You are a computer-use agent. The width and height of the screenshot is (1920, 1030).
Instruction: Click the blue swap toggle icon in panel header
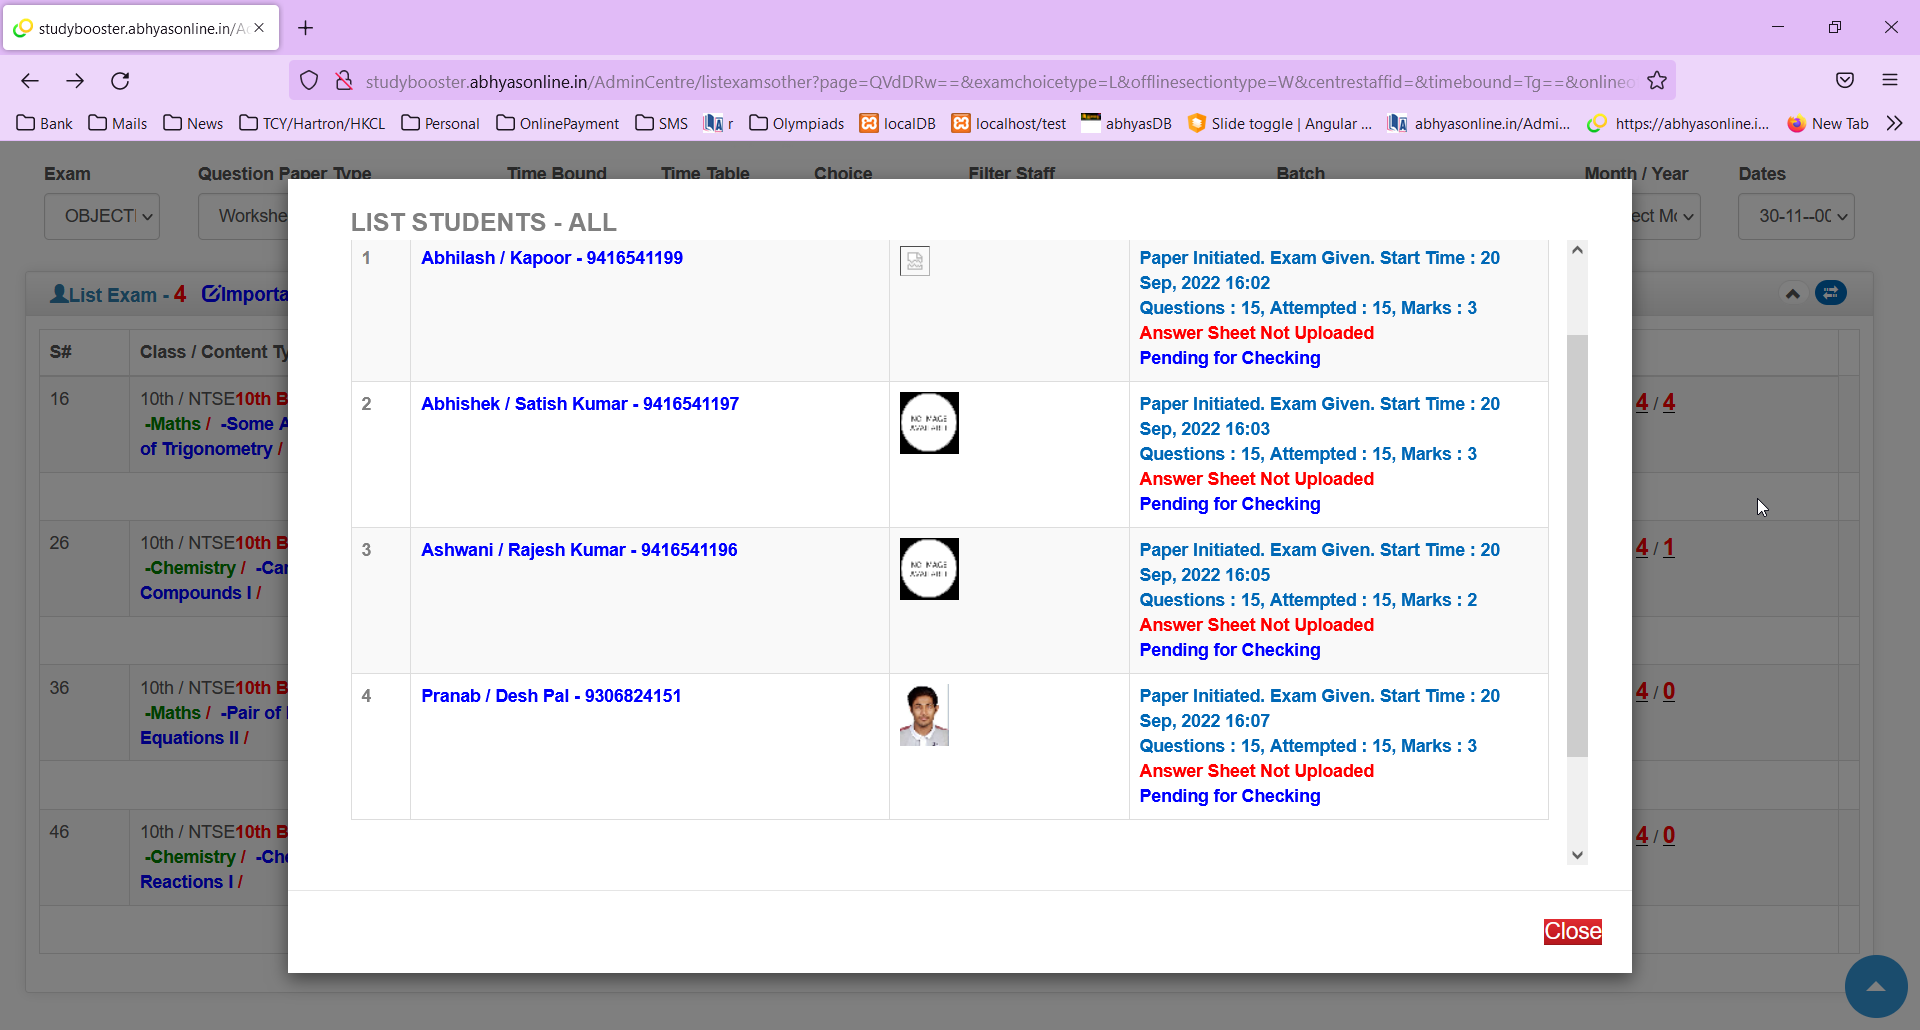pos(1830,293)
